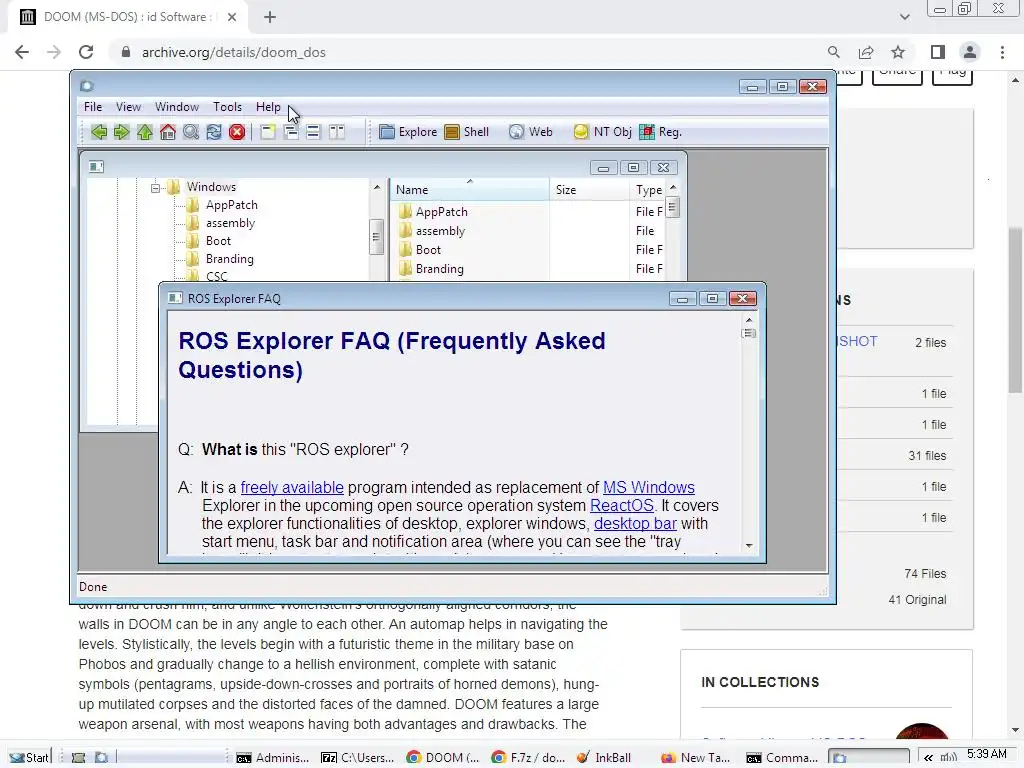Click the taskbar clock 5:39 AM
This screenshot has height=768, width=1024.
(x=987, y=754)
